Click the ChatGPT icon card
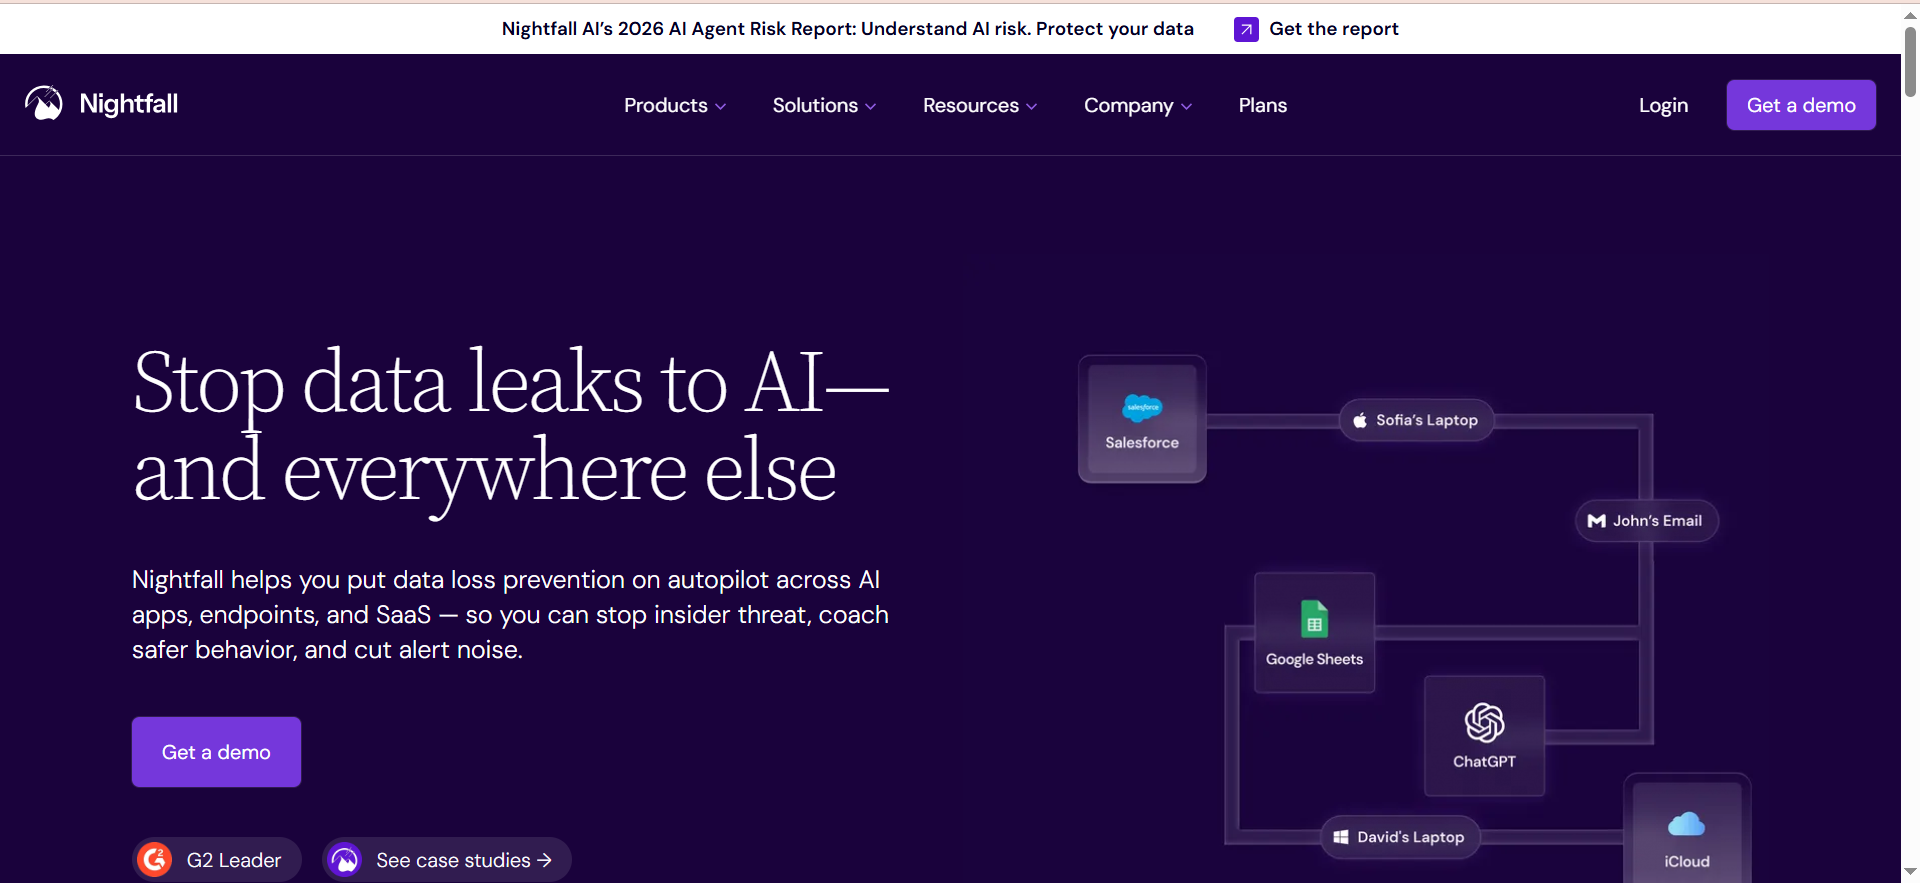 [1484, 735]
